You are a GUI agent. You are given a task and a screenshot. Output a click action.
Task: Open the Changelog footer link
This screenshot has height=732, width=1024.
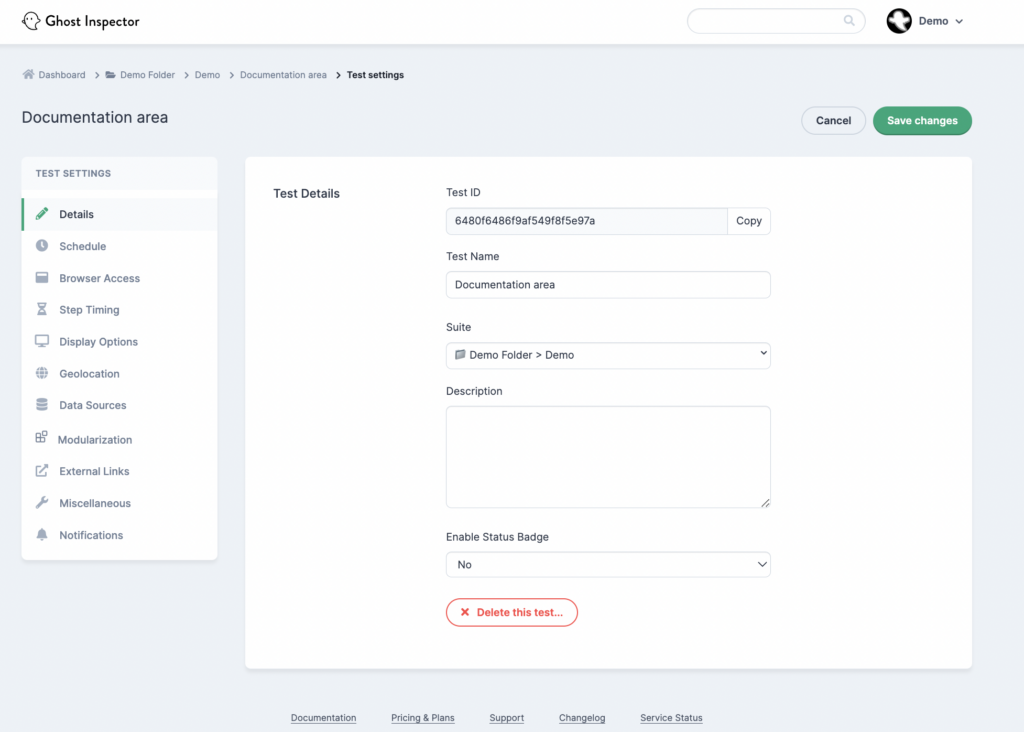point(582,718)
